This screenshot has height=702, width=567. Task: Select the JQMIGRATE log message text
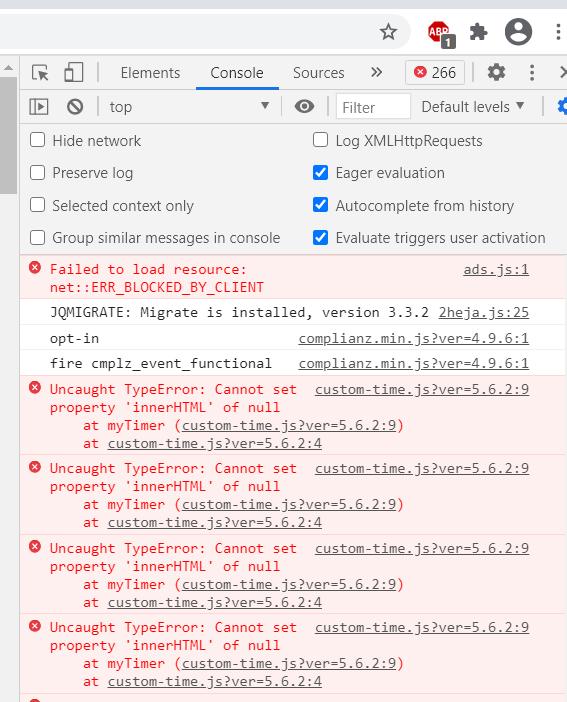239,312
